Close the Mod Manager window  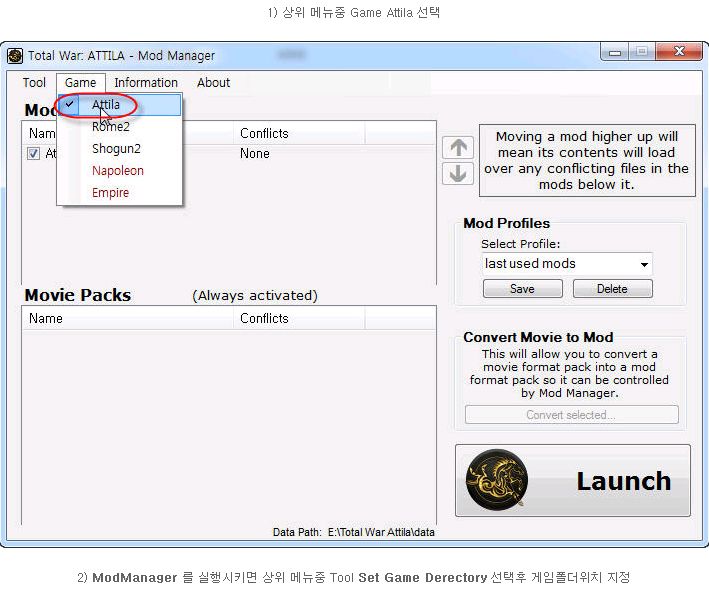(x=678, y=52)
